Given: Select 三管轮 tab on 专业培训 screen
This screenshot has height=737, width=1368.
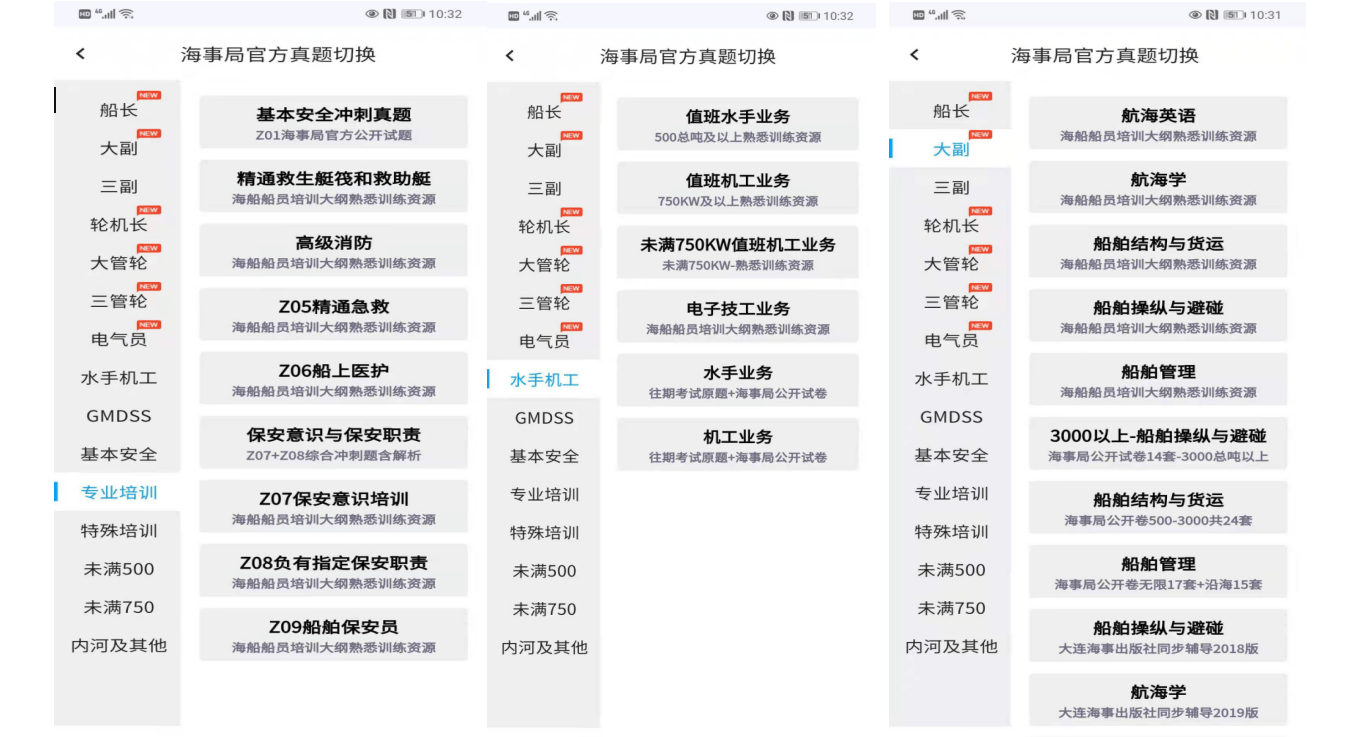Looking at the screenshot, I should [x=118, y=301].
